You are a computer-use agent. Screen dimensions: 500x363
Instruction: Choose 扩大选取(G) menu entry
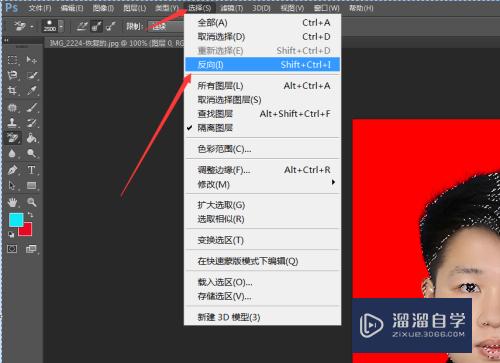(x=262, y=205)
